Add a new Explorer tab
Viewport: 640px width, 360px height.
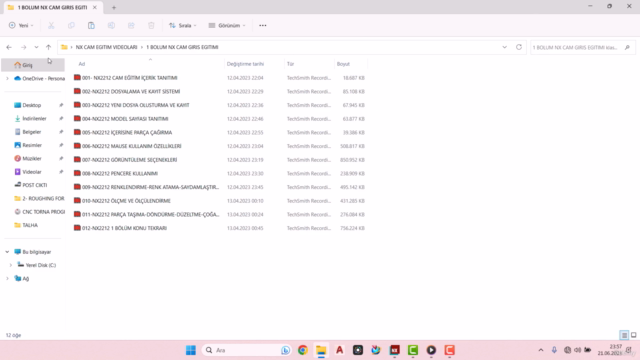[x=114, y=7]
